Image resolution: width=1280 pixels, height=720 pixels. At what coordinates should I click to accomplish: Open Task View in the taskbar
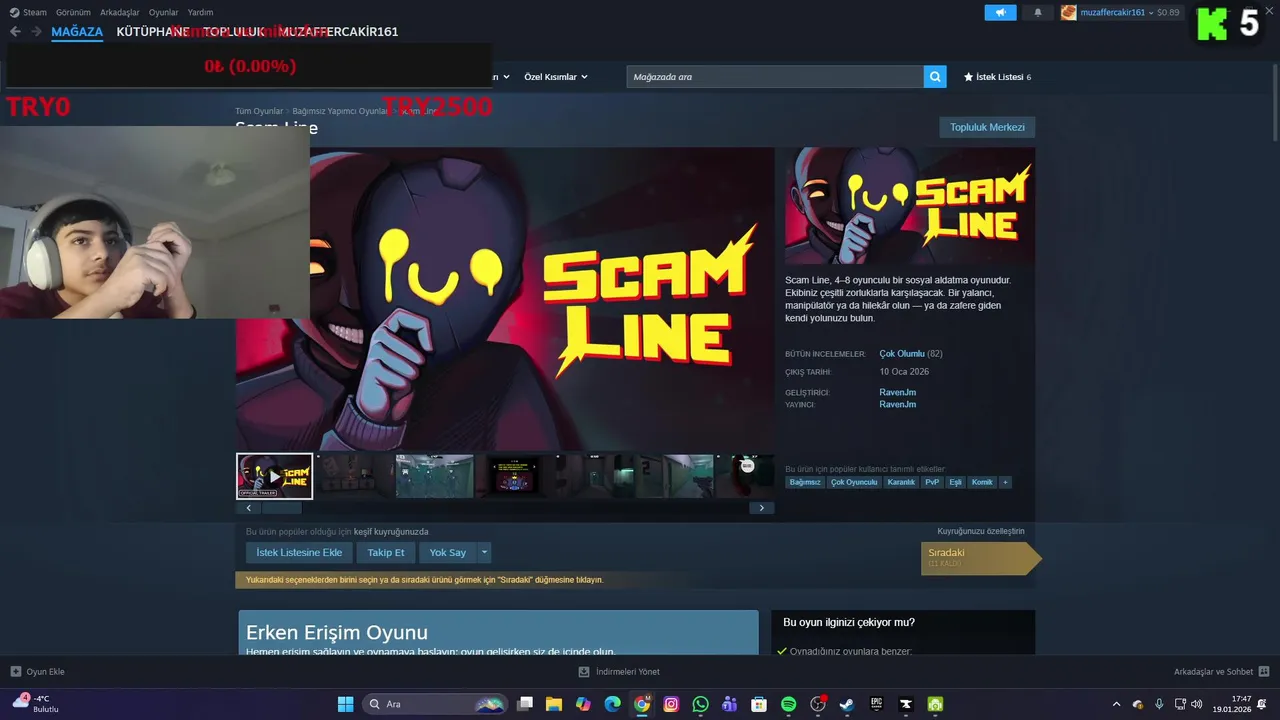(525, 704)
